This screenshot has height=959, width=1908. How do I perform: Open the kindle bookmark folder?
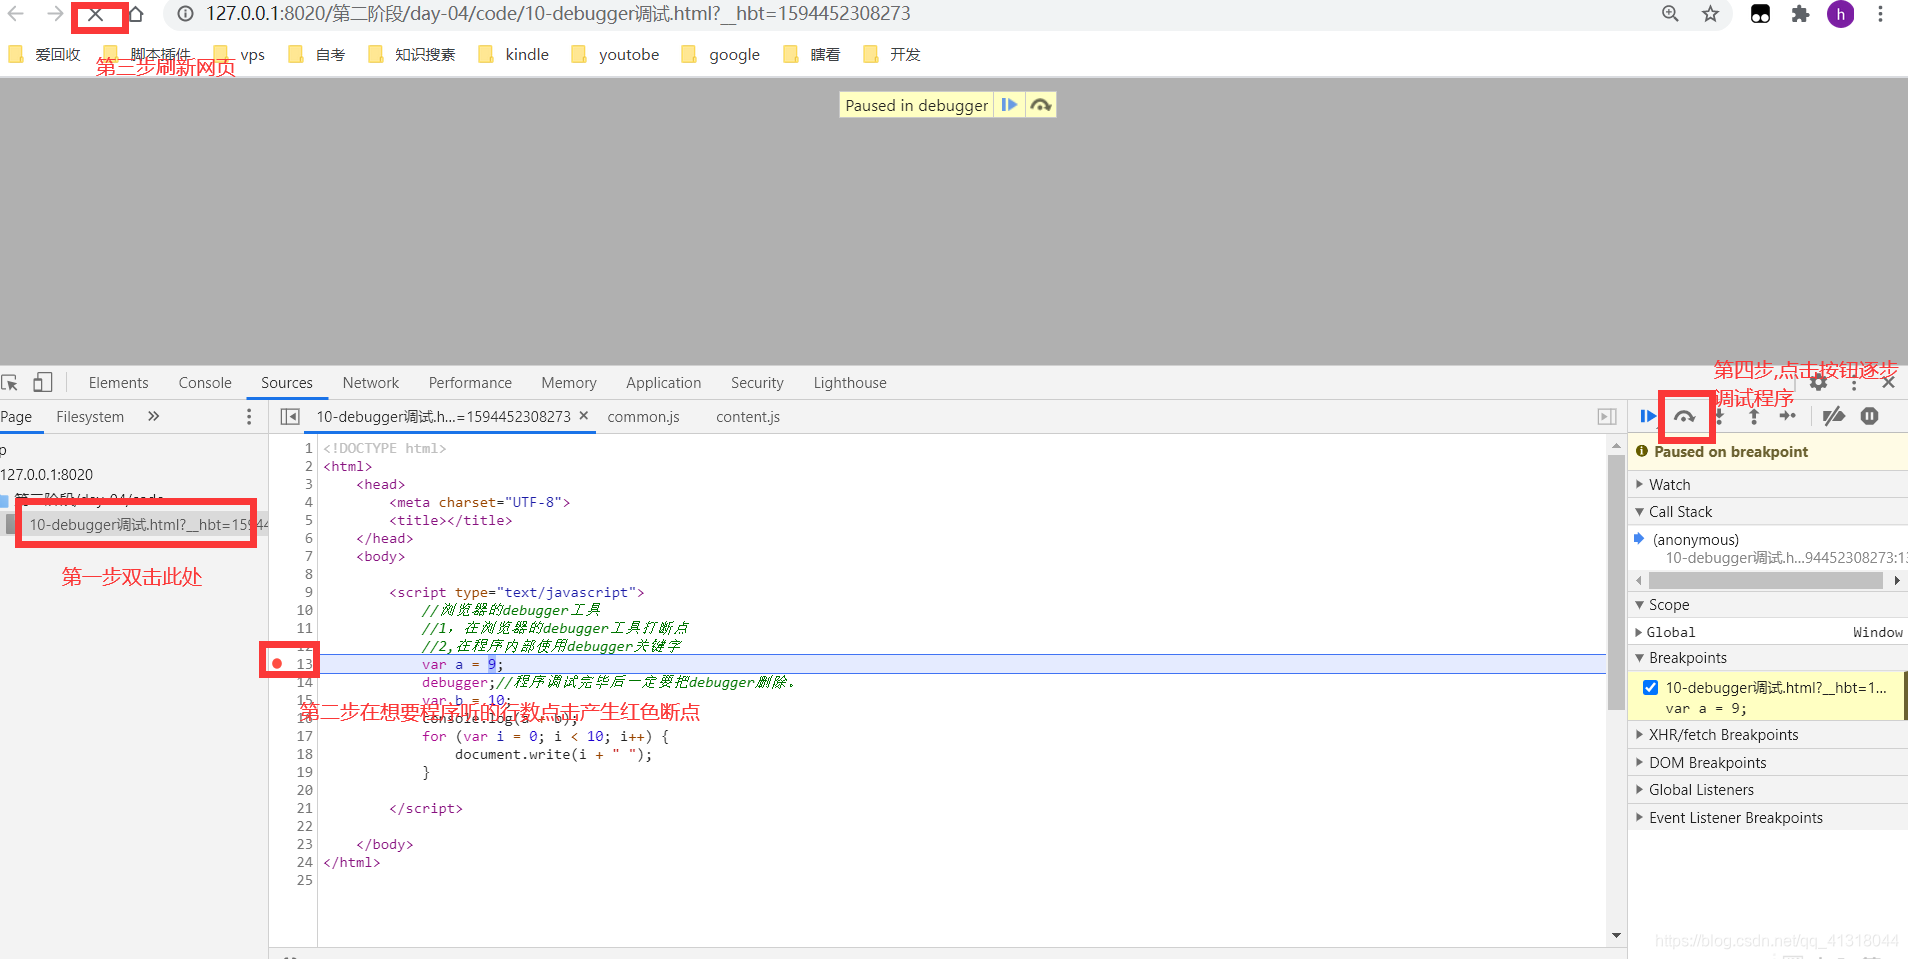[x=515, y=54]
